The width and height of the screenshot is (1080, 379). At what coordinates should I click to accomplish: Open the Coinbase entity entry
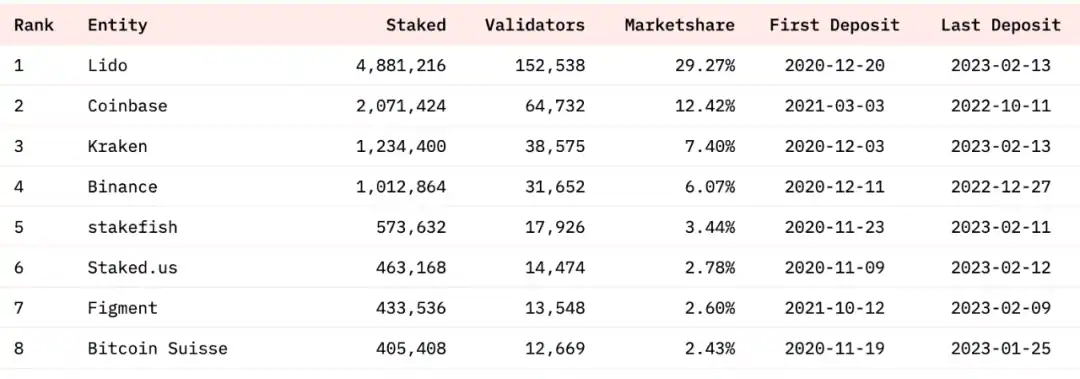click(127, 106)
